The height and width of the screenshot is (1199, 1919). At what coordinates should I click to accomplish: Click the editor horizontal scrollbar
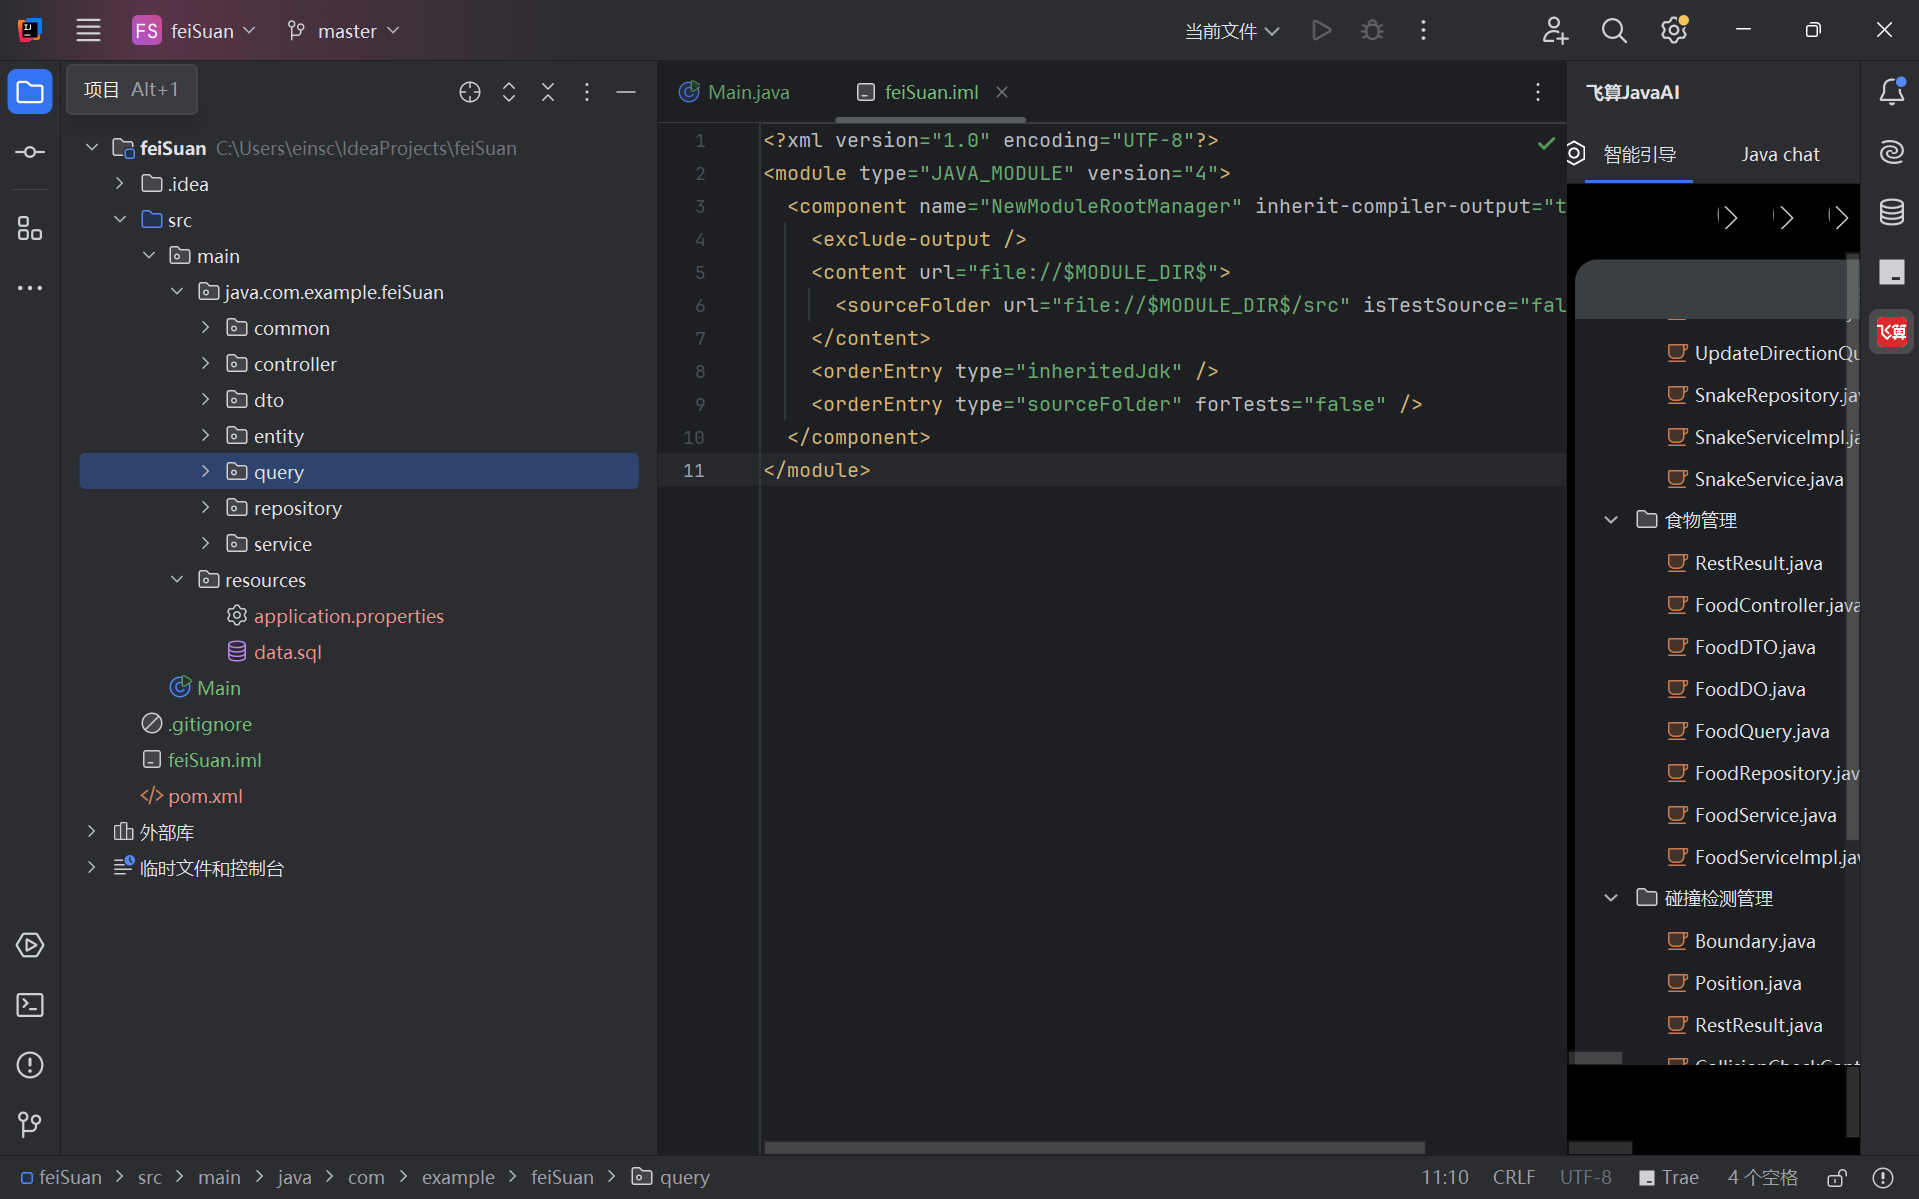1094,1147
